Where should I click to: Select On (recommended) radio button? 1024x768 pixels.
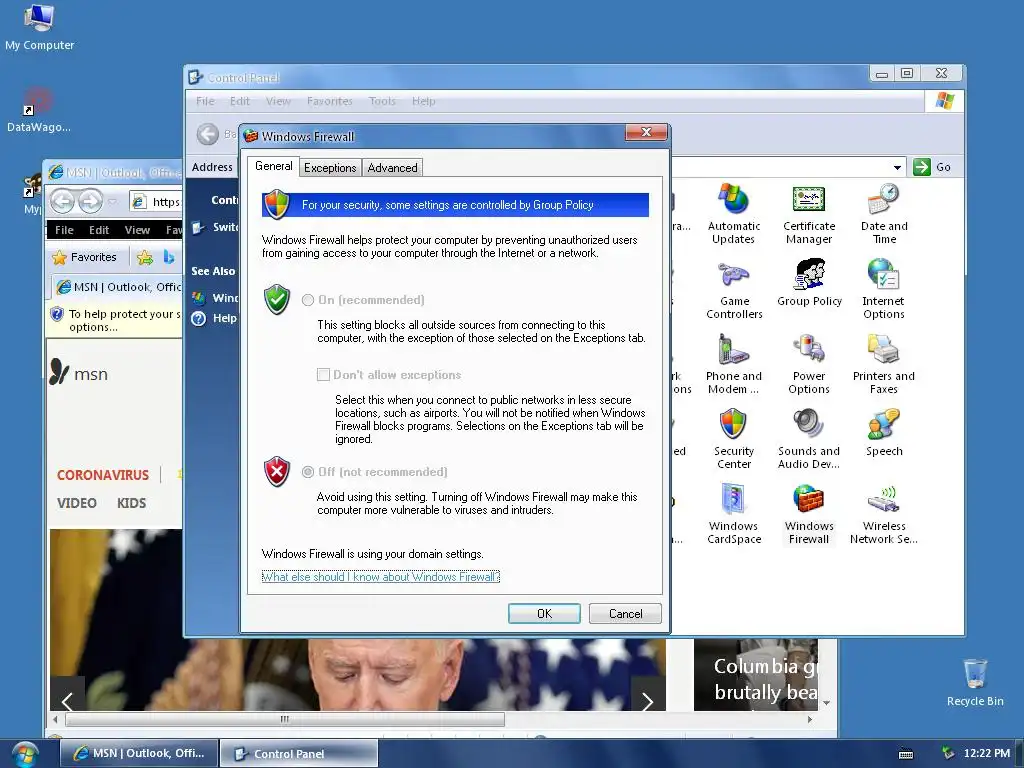pos(308,300)
